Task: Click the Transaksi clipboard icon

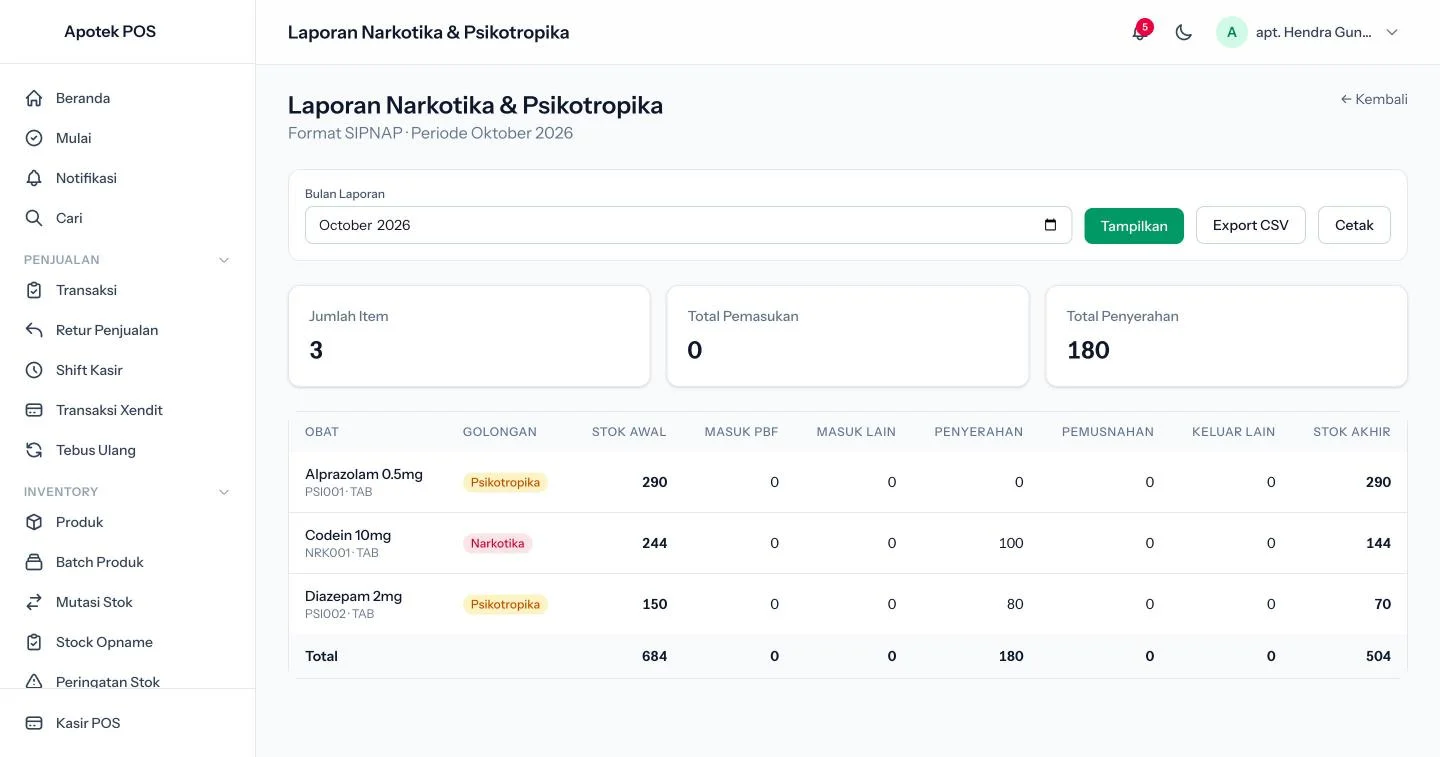Action: coord(34,290)
